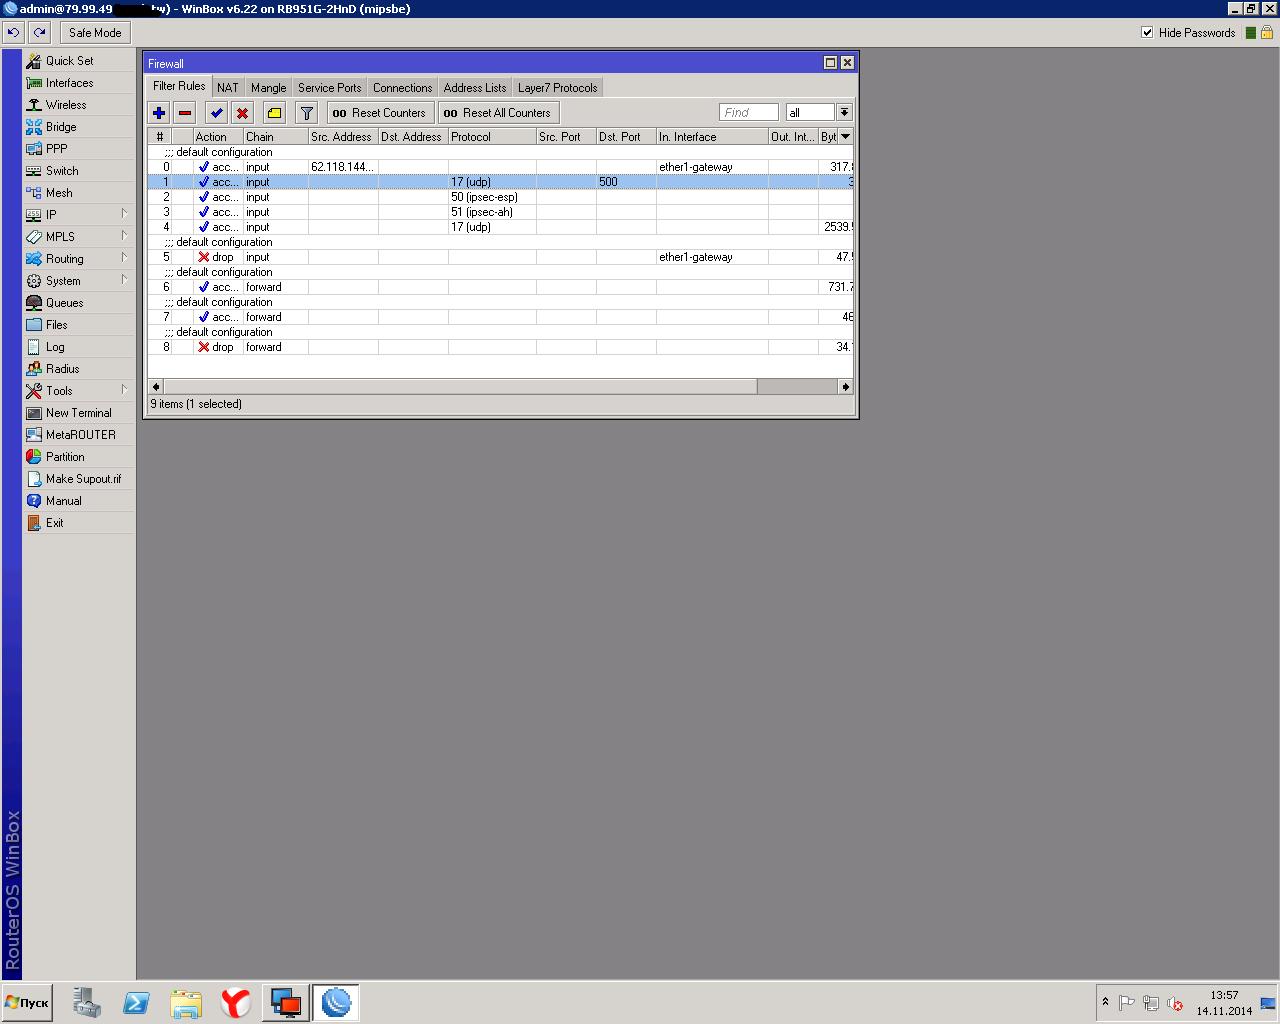Switch to the Mangle tab
The width and height of the screenshot is (1280, 1024).
pyautogui.click(x=269, y=88)
